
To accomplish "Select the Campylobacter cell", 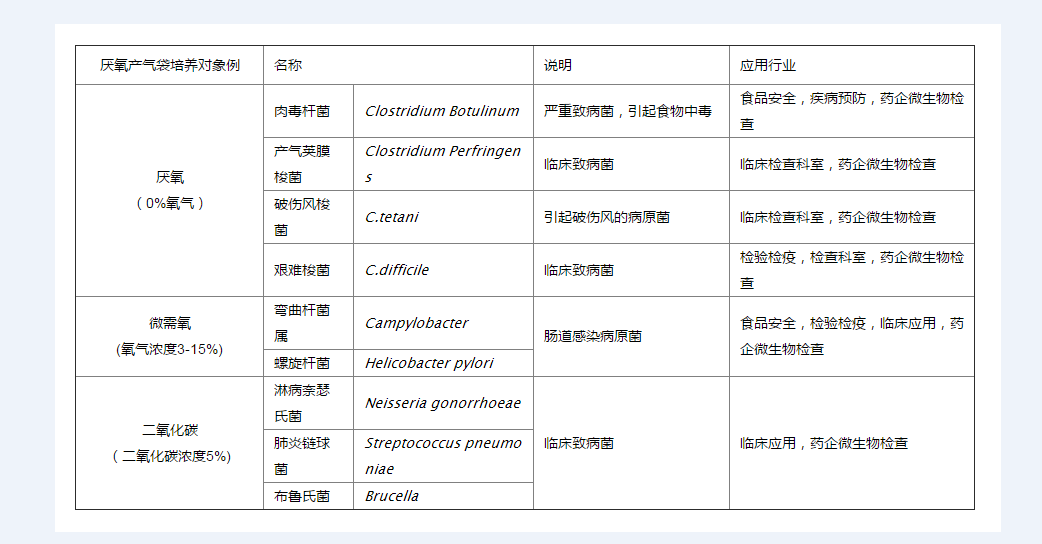I will point(416,323).
